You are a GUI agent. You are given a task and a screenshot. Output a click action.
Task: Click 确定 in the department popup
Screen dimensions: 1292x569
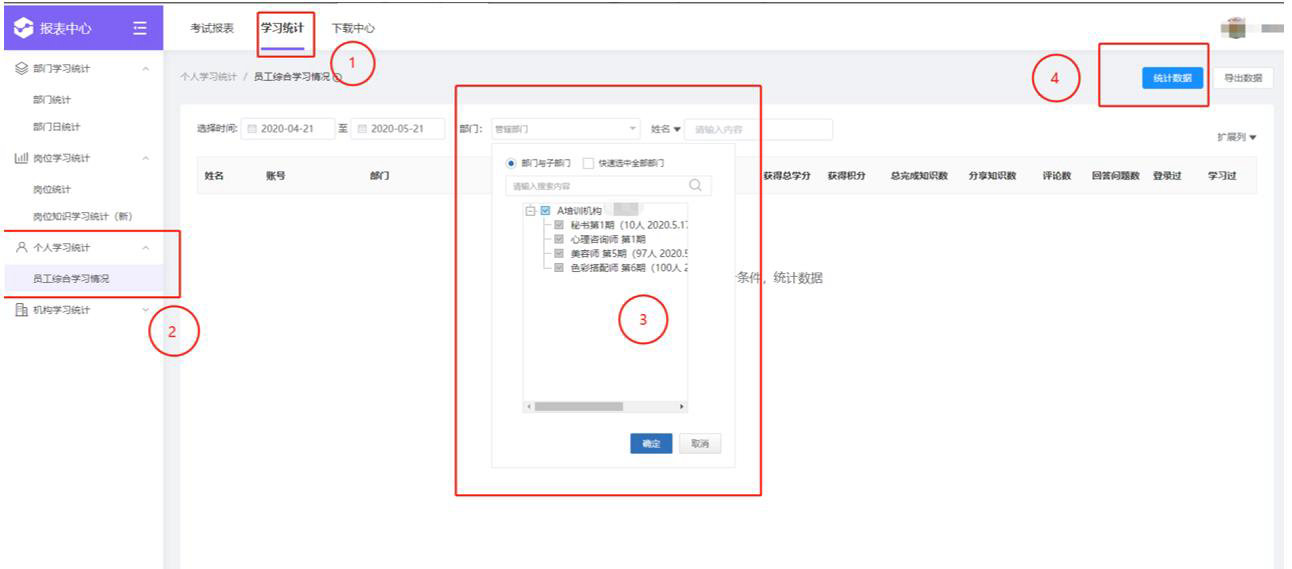click(651, 444)
